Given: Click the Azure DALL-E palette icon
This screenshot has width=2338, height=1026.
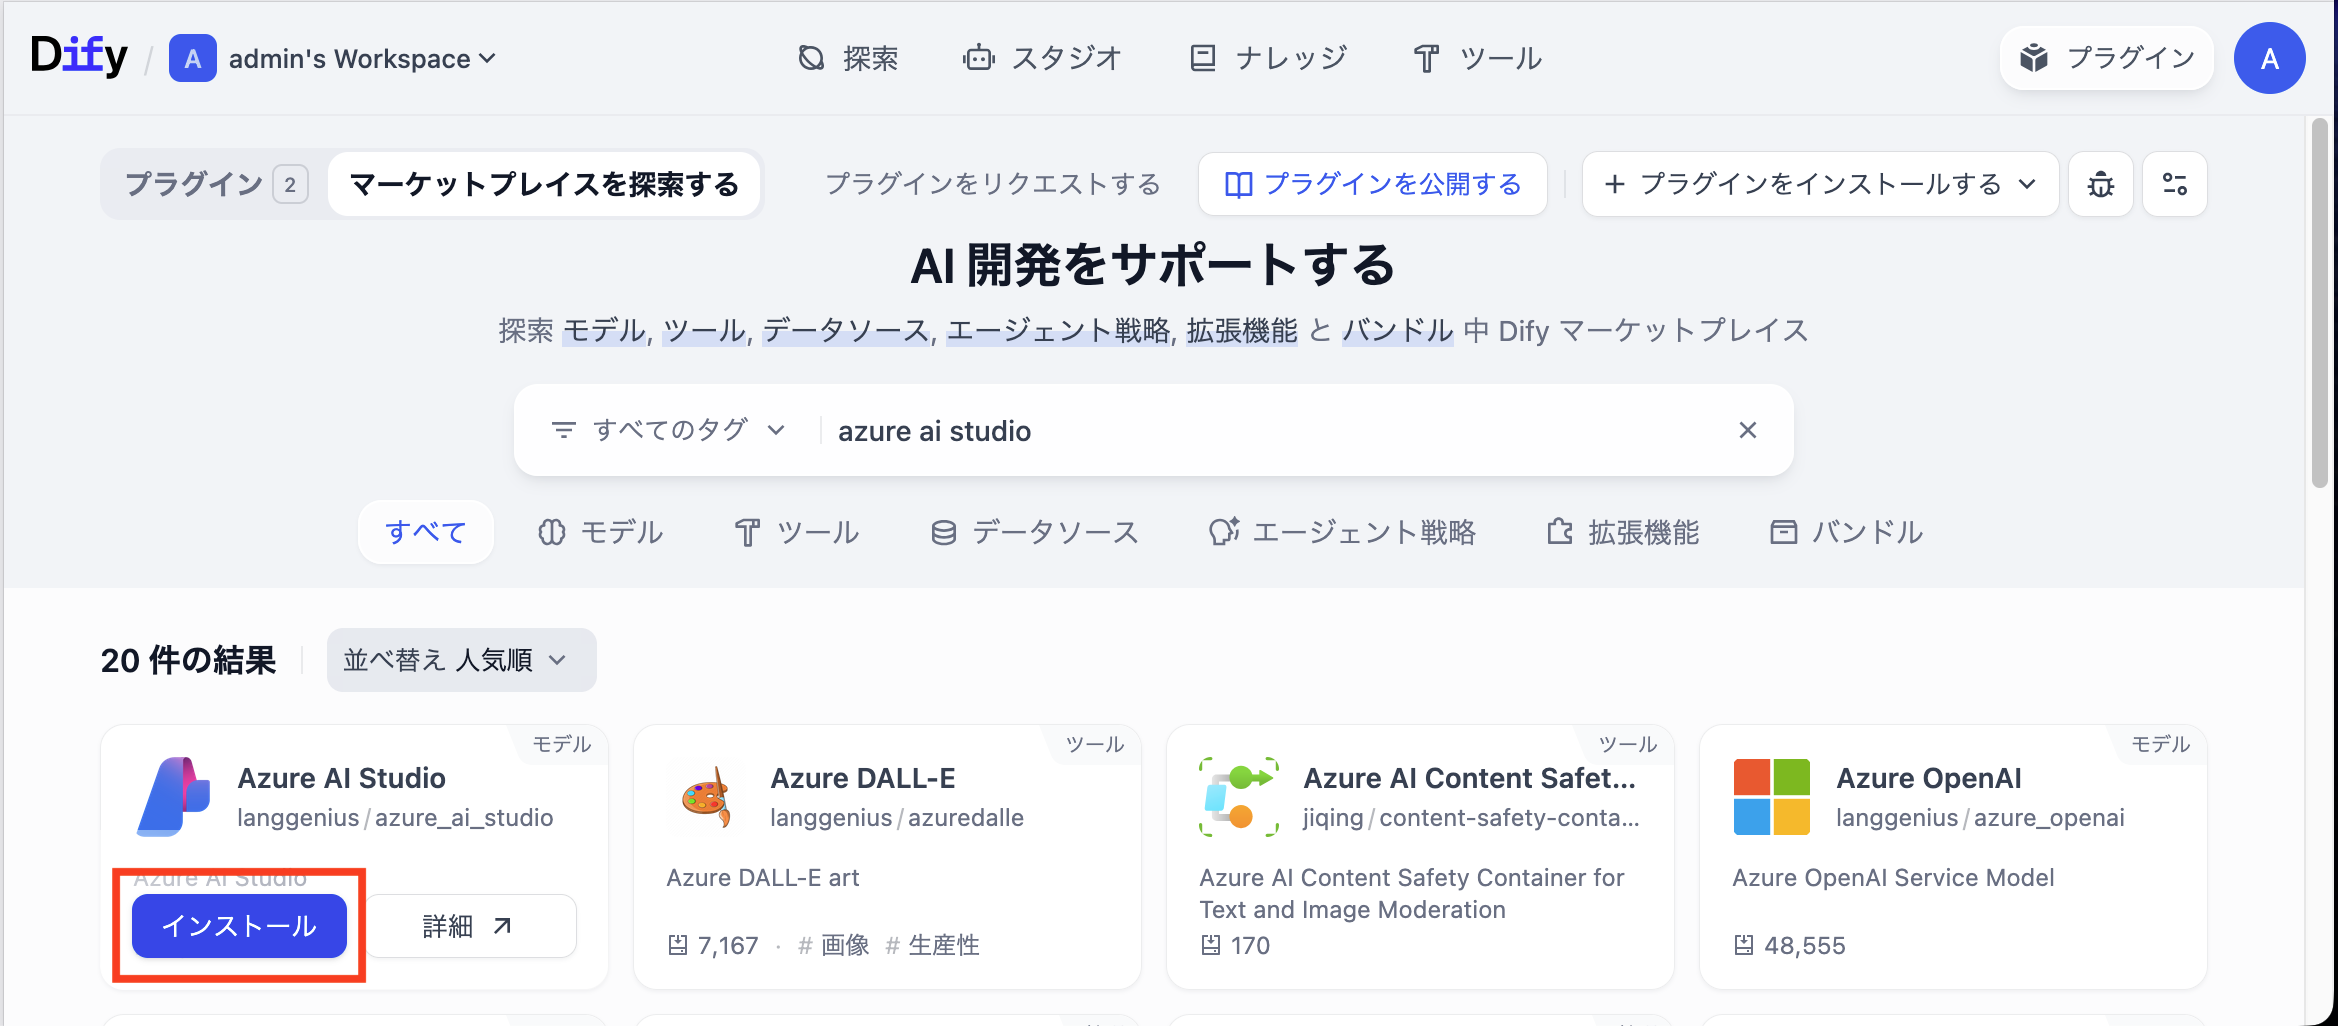Looking at the screenshot, I should click(706, 796).
